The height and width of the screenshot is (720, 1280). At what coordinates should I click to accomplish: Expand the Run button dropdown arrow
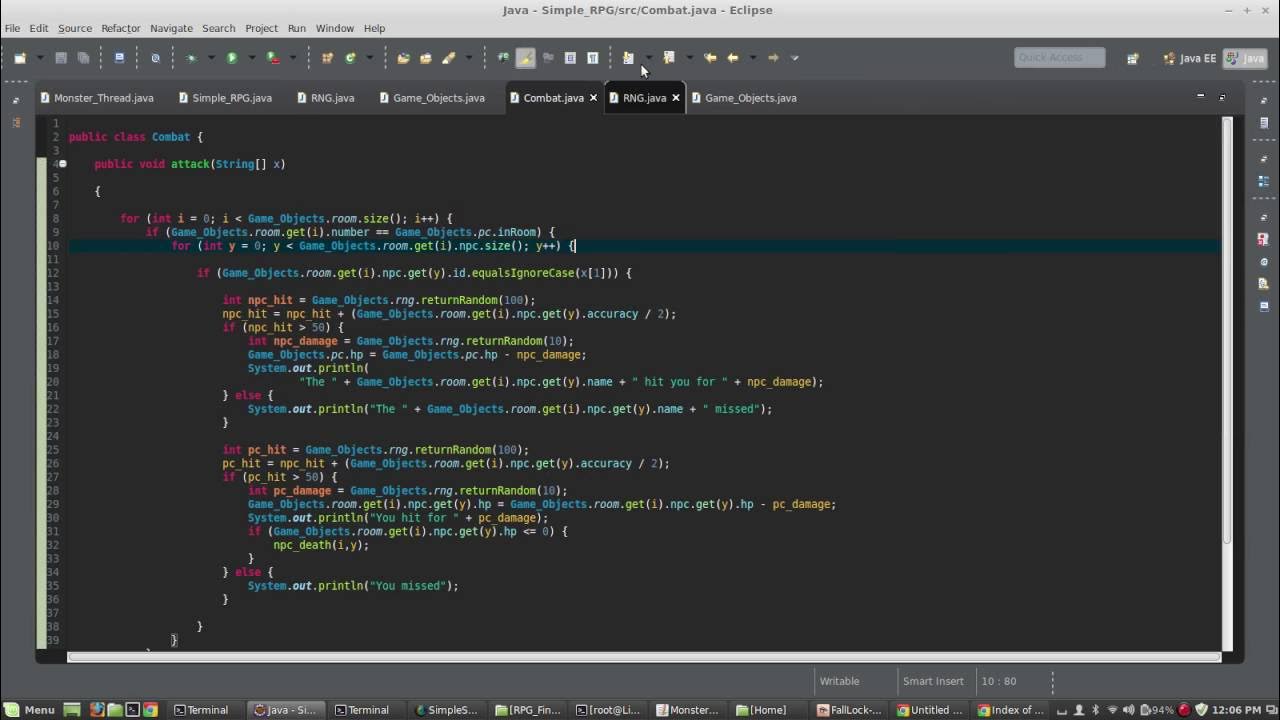click(x=251, y=58)
